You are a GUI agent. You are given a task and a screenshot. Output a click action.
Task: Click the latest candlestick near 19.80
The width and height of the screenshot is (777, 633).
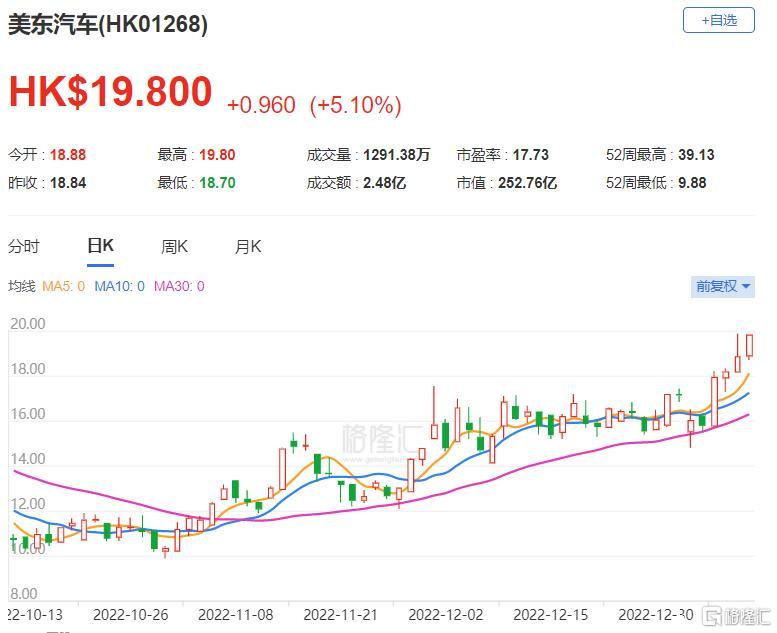coord(750,346)
